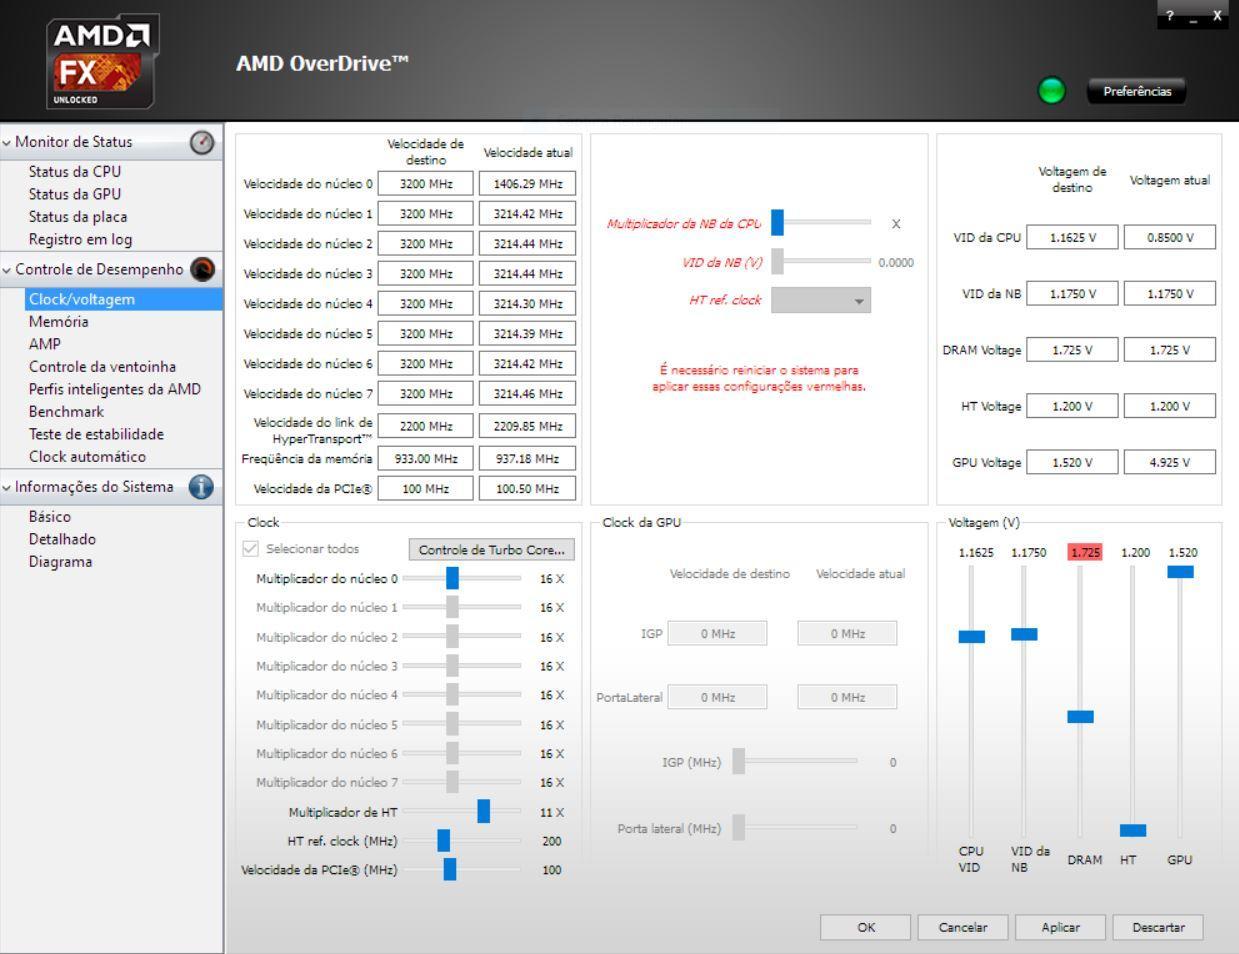Screen dimensions: 1239x954
Task: Open the Benchmark page
Action: click(x=66, y=412)
